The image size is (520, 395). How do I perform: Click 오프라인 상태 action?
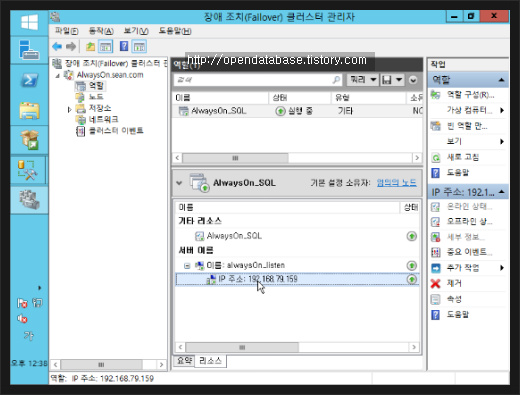click(x=469, y=221)
